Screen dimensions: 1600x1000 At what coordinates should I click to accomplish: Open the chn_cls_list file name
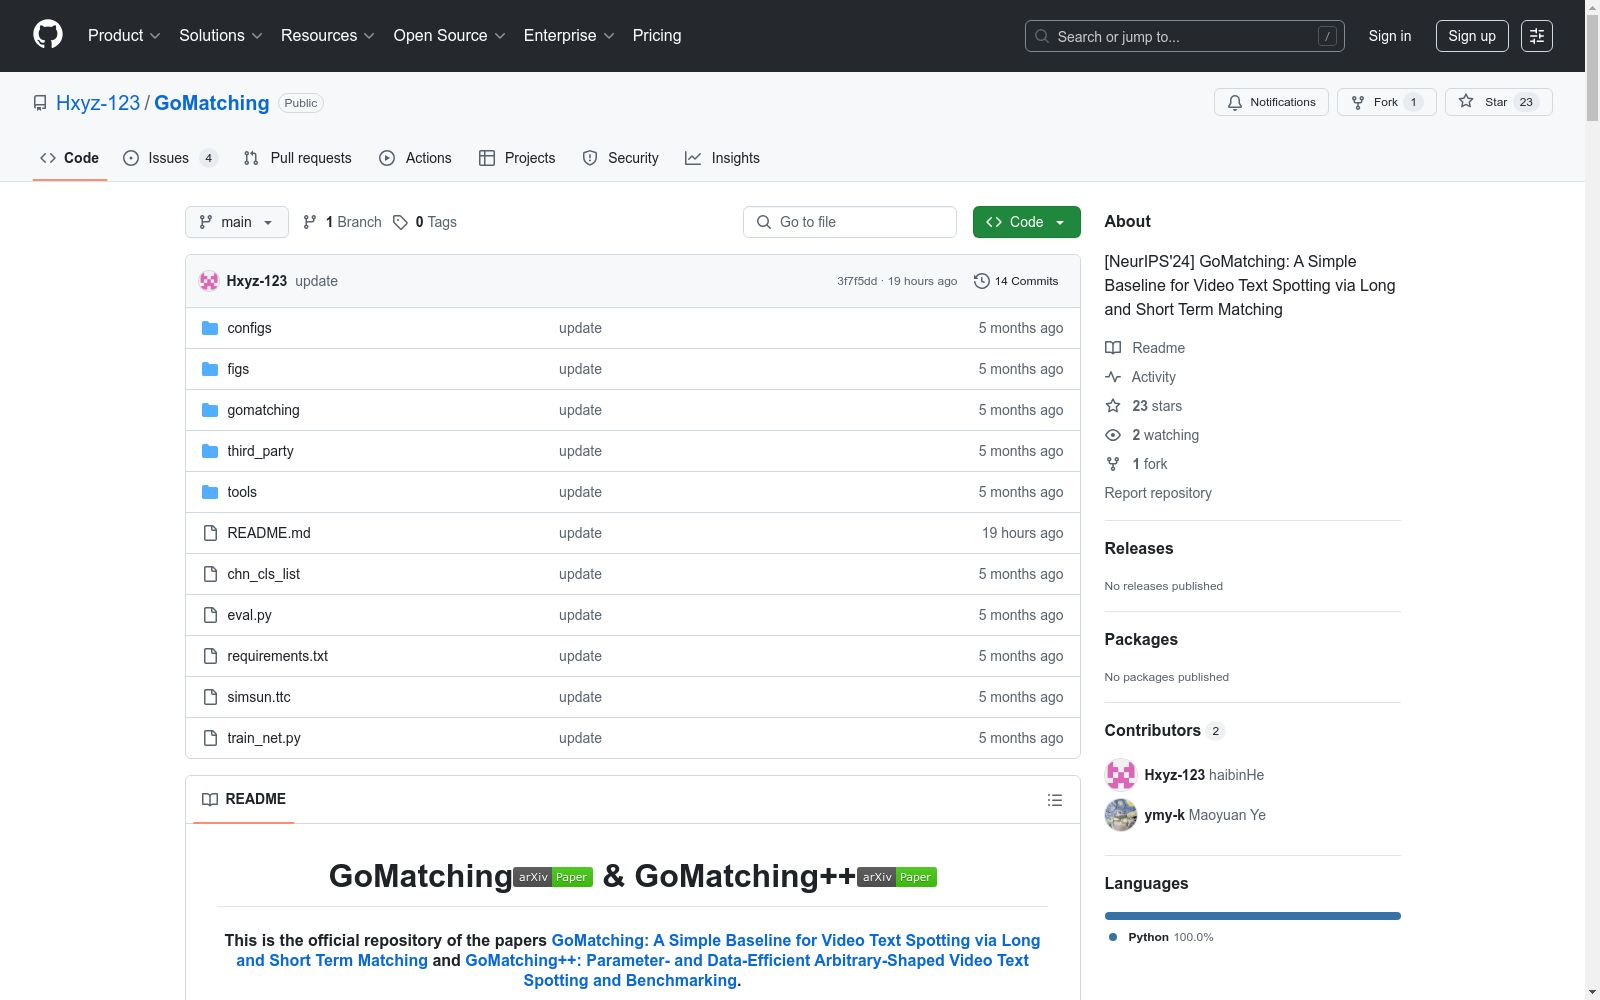tap(264, 574)
